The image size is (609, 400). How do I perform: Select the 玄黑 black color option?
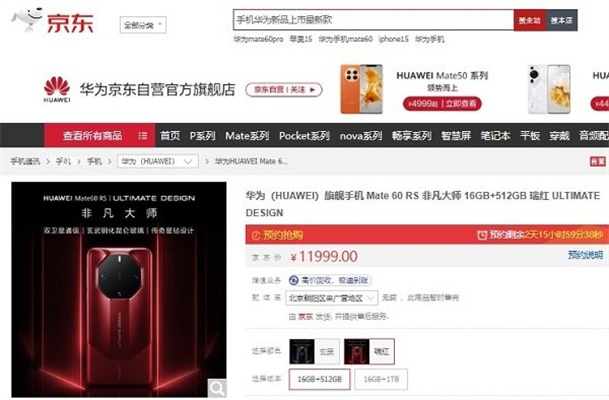click(314, 351)
